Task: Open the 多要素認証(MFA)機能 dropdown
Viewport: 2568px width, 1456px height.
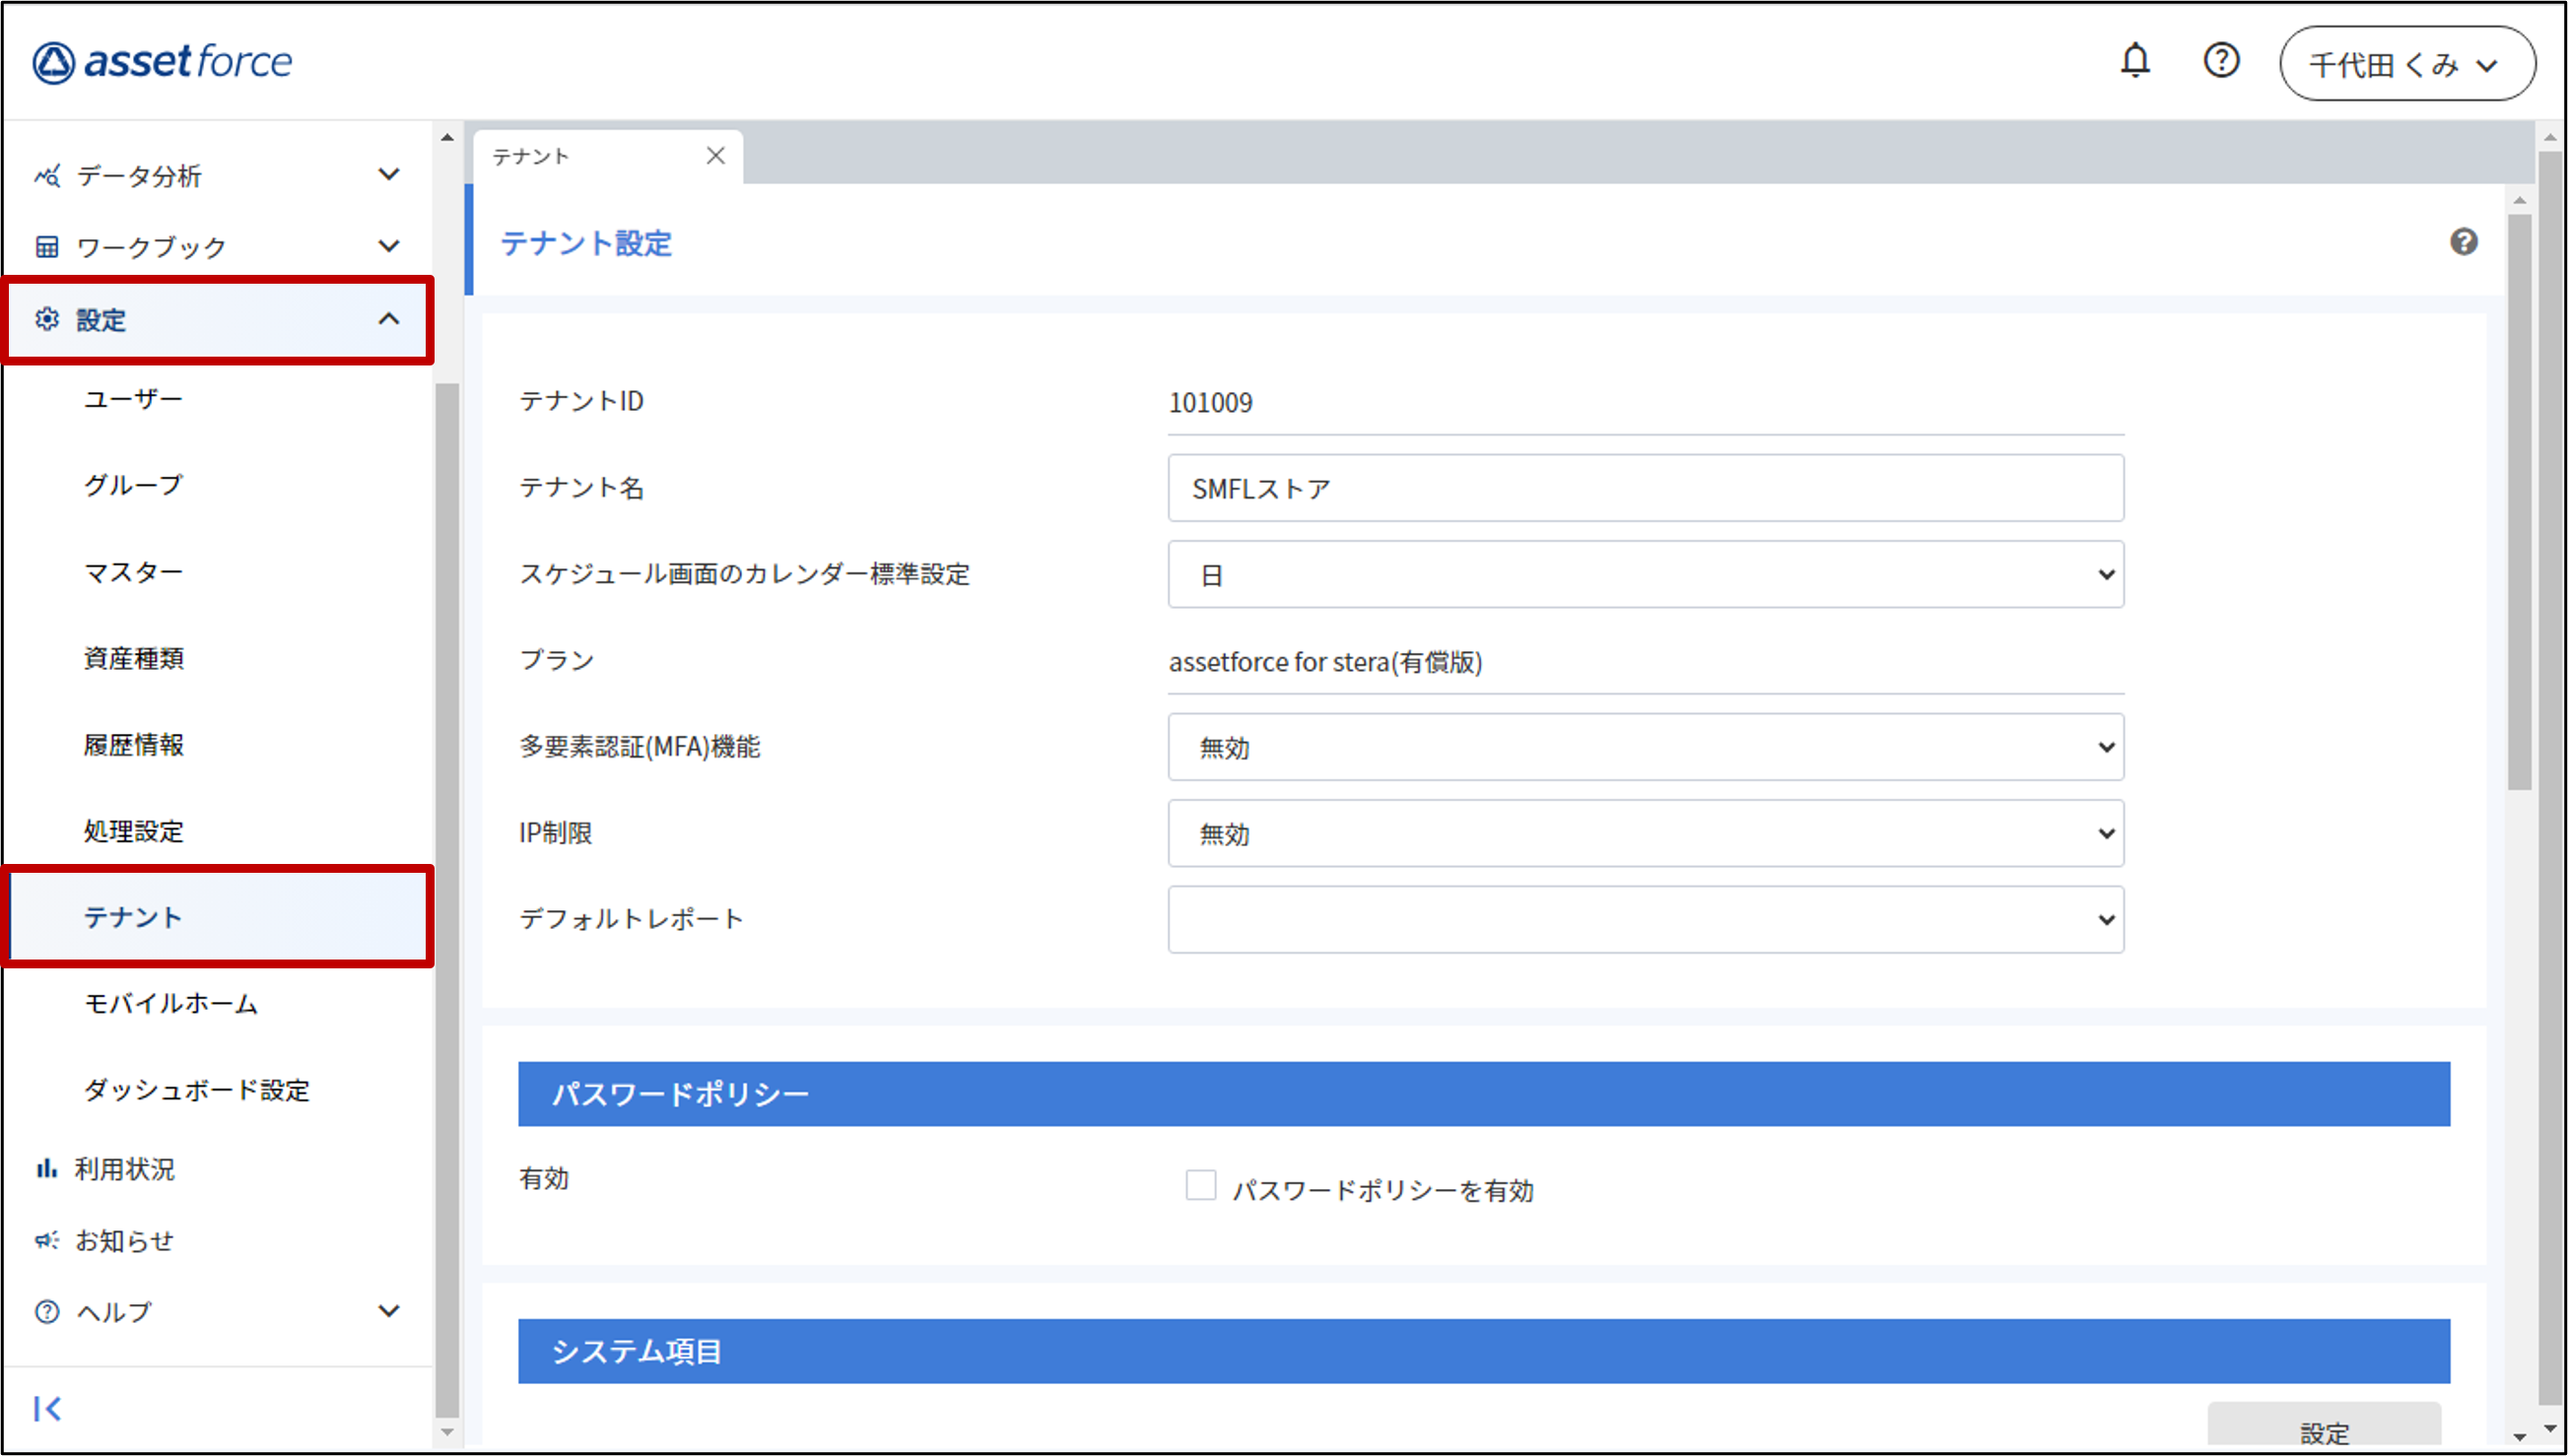Action: click(x=1645, y=747)
